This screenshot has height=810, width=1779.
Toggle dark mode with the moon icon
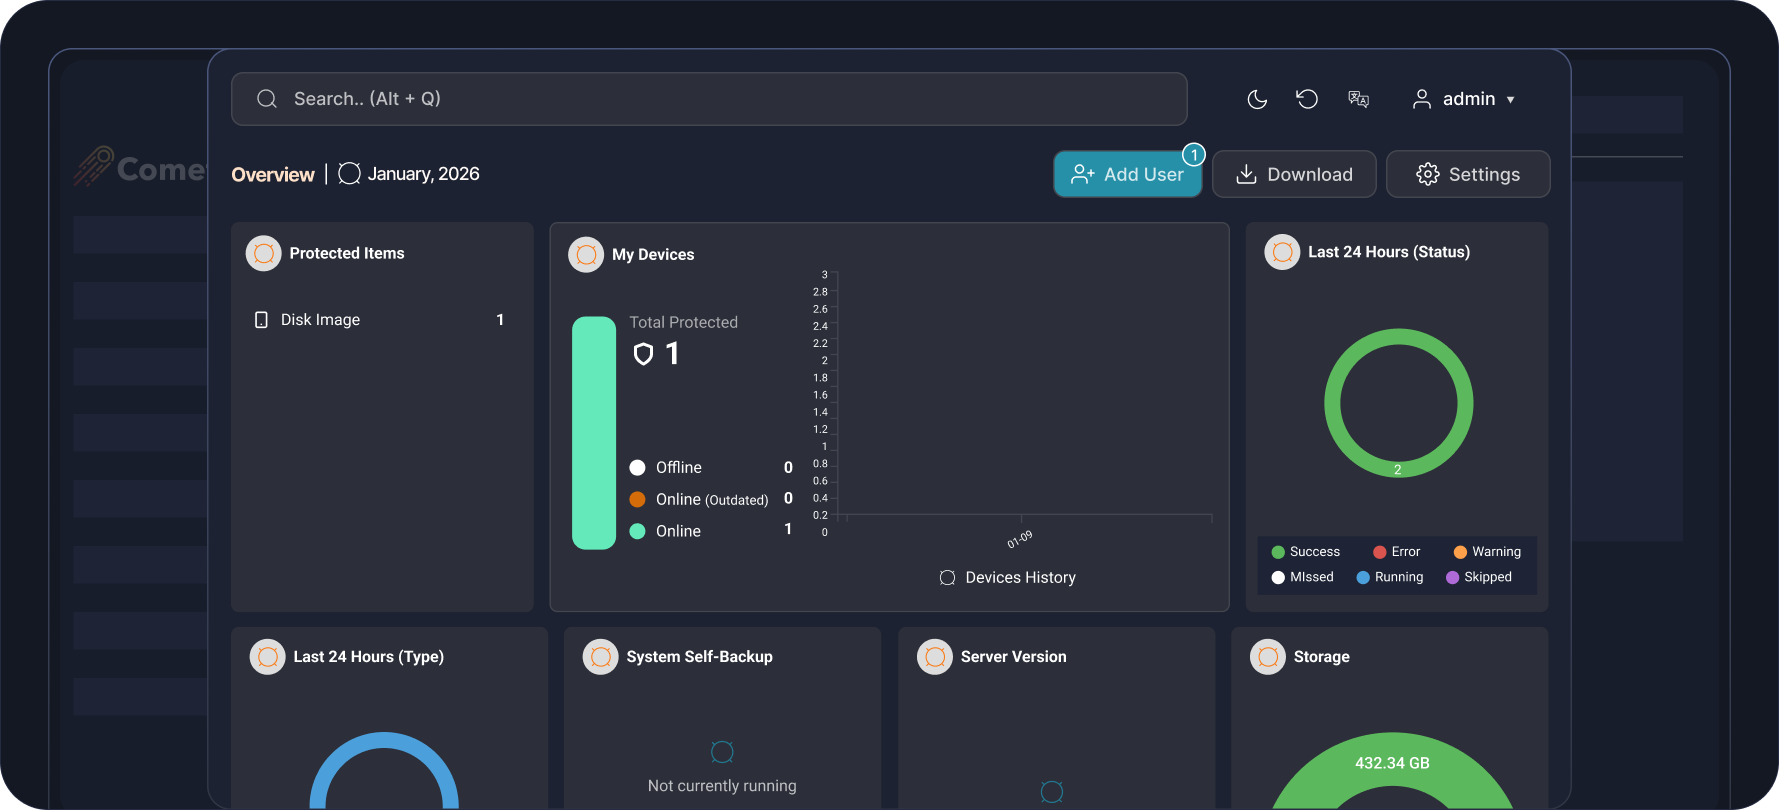pyautogui.click(x=1257, y=99)
